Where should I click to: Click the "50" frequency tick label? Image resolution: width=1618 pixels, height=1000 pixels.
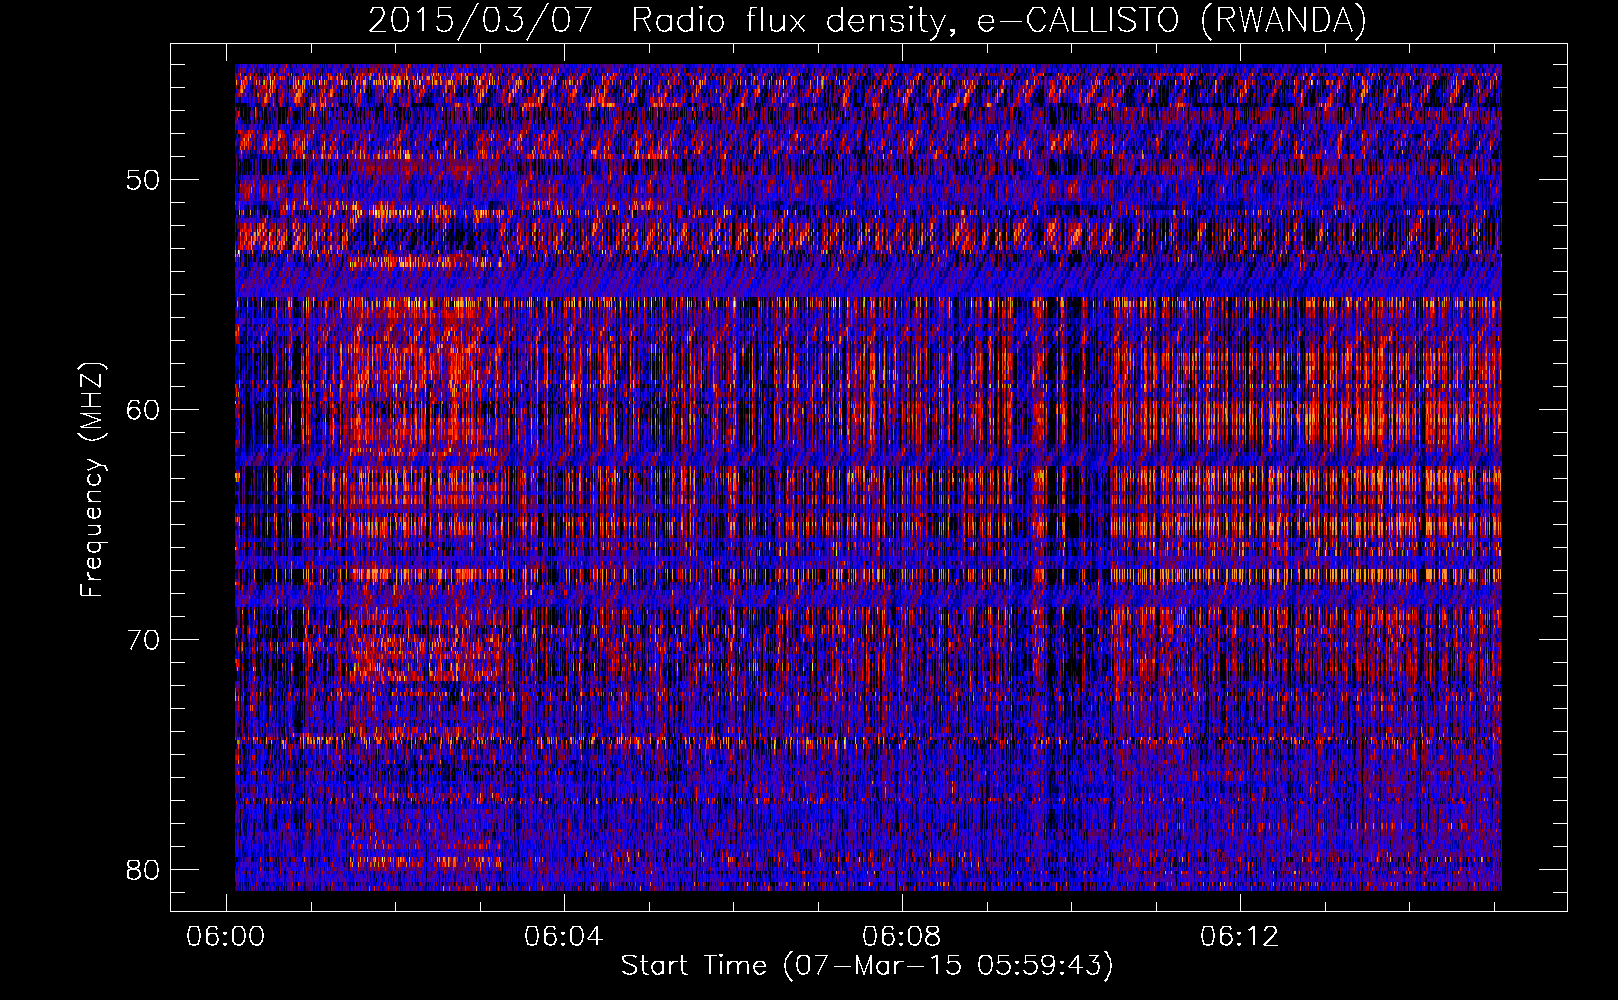[x=144, y=180]
